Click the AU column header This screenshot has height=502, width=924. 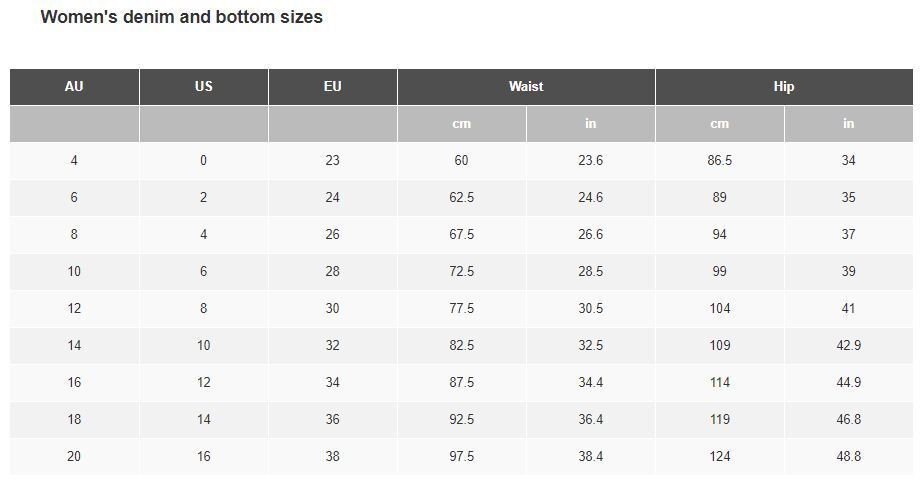coord(74,87)
